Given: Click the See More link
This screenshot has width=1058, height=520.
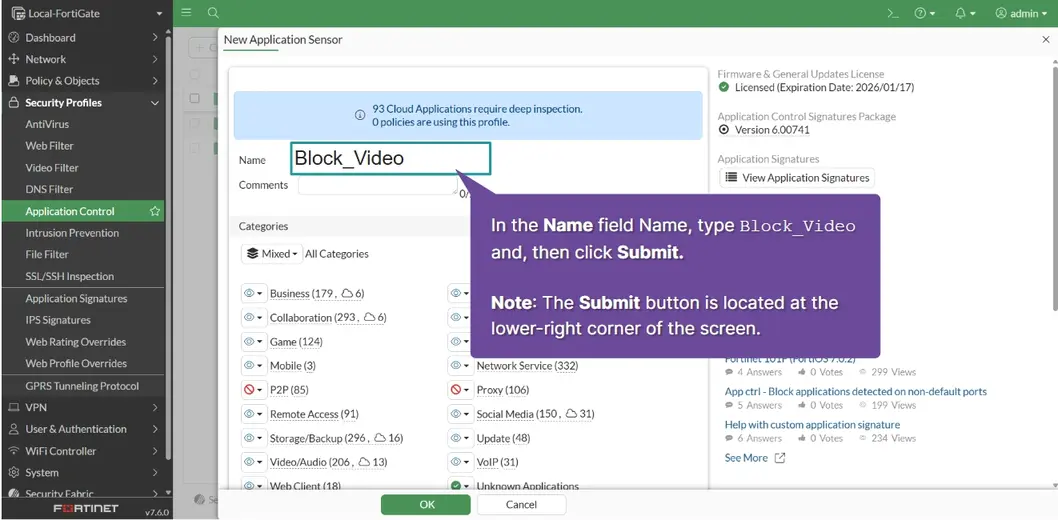Looking at the screenshot, I should [x=755, y=458].
